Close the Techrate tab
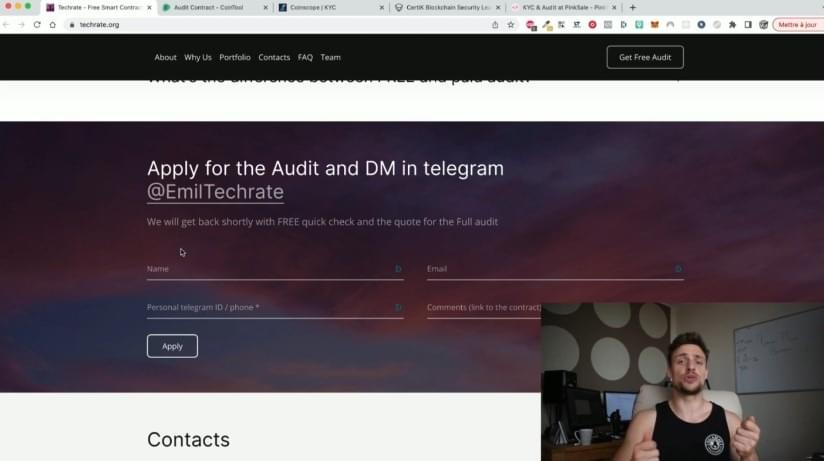 (x=149, y=7)
